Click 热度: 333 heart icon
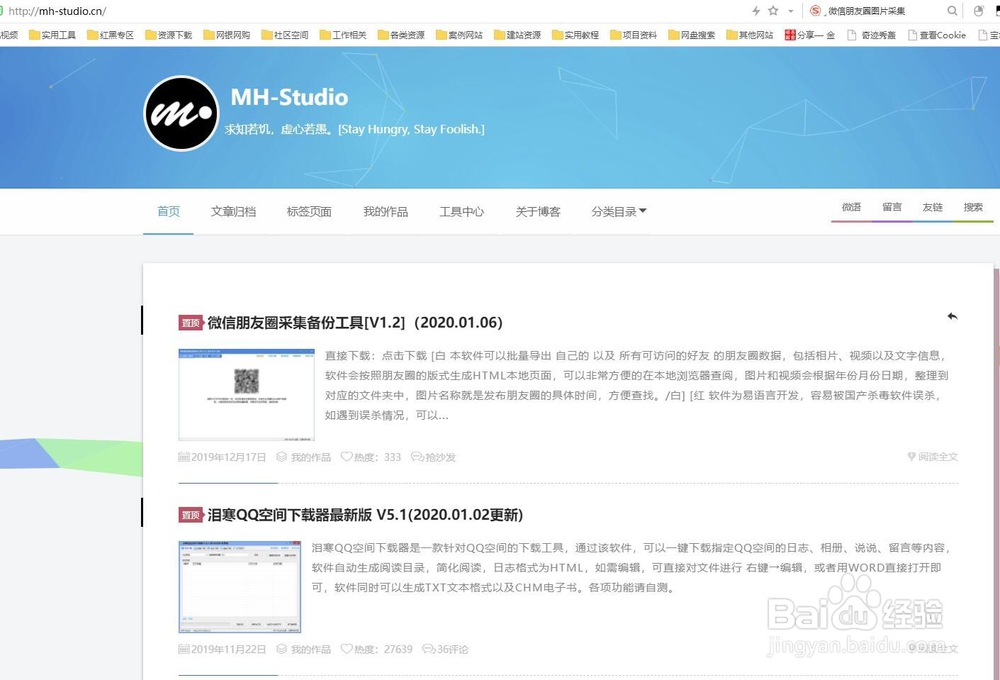The height and width of the screenshot is (680, 1000). click(346, 456)
